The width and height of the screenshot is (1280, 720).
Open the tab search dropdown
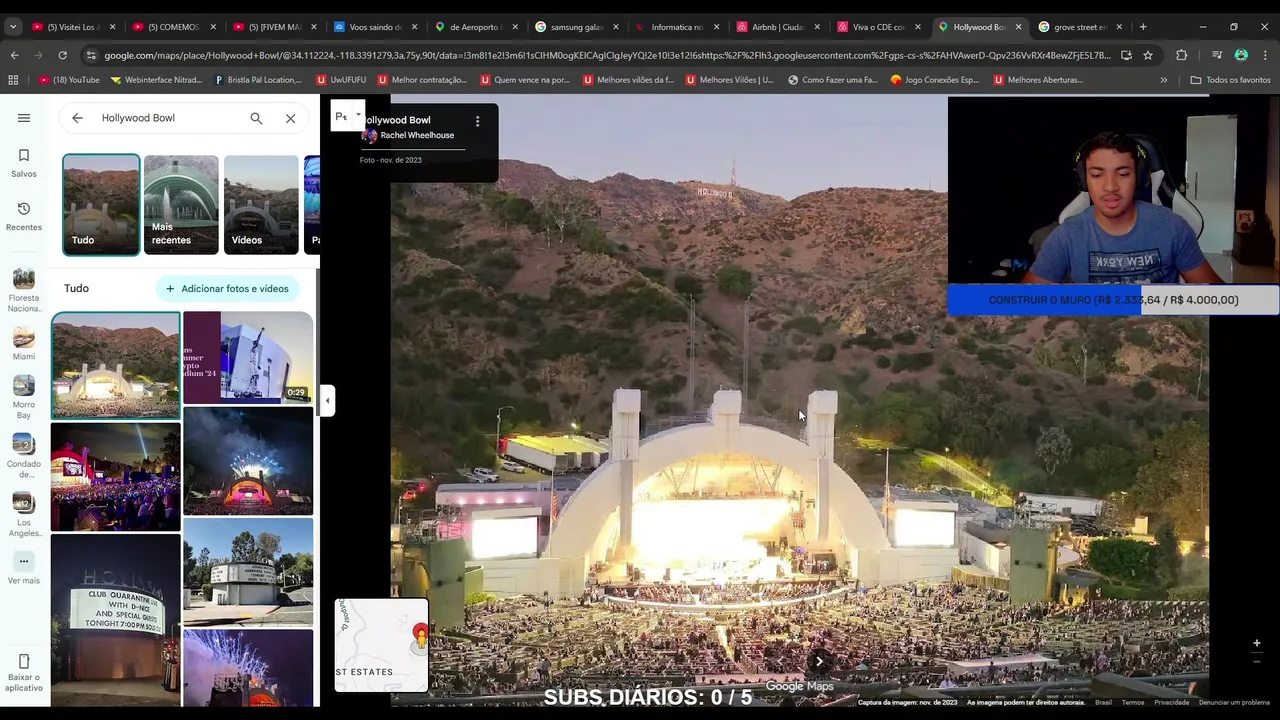click(13, 27)
